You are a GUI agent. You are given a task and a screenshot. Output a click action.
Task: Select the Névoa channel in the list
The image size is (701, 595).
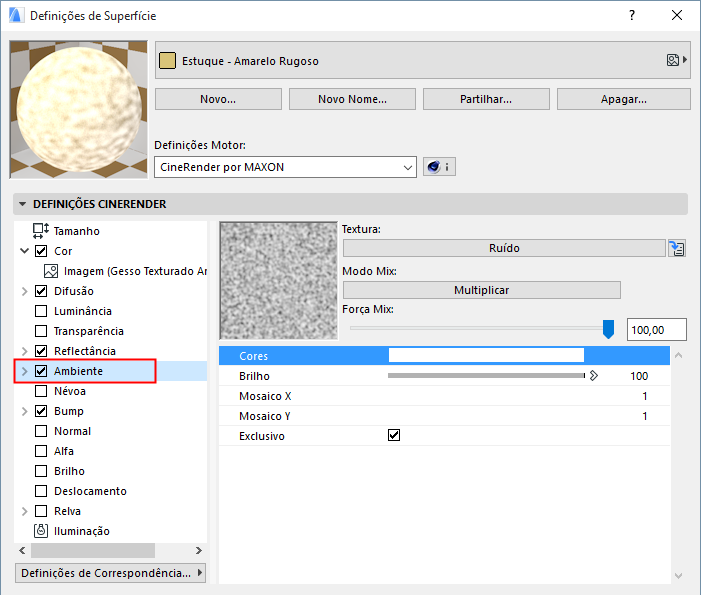[x=70, y=391]
